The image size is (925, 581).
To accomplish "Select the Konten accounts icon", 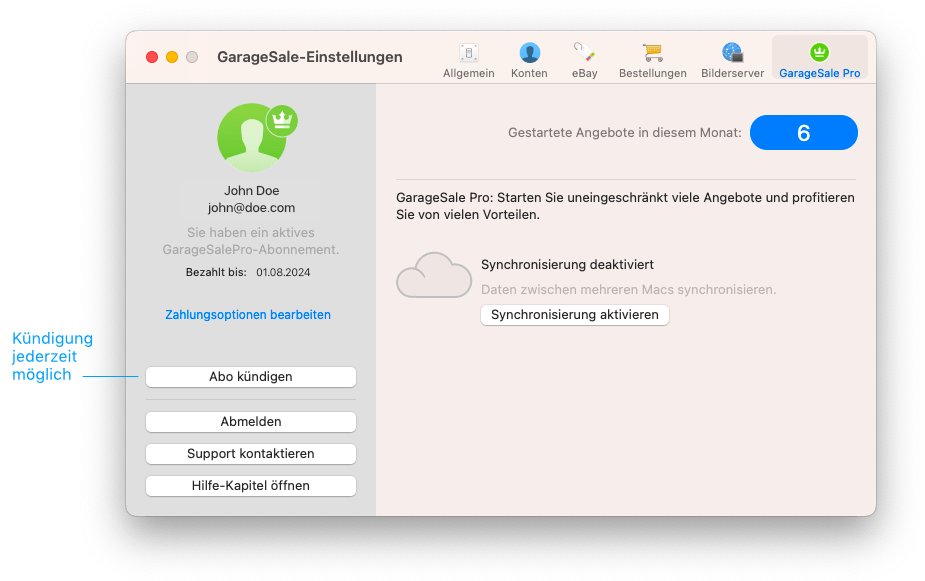I will point(529,53).
